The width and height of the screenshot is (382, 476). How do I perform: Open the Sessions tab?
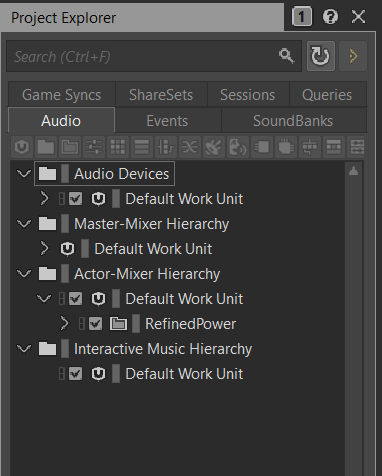(x=248, y=95)
